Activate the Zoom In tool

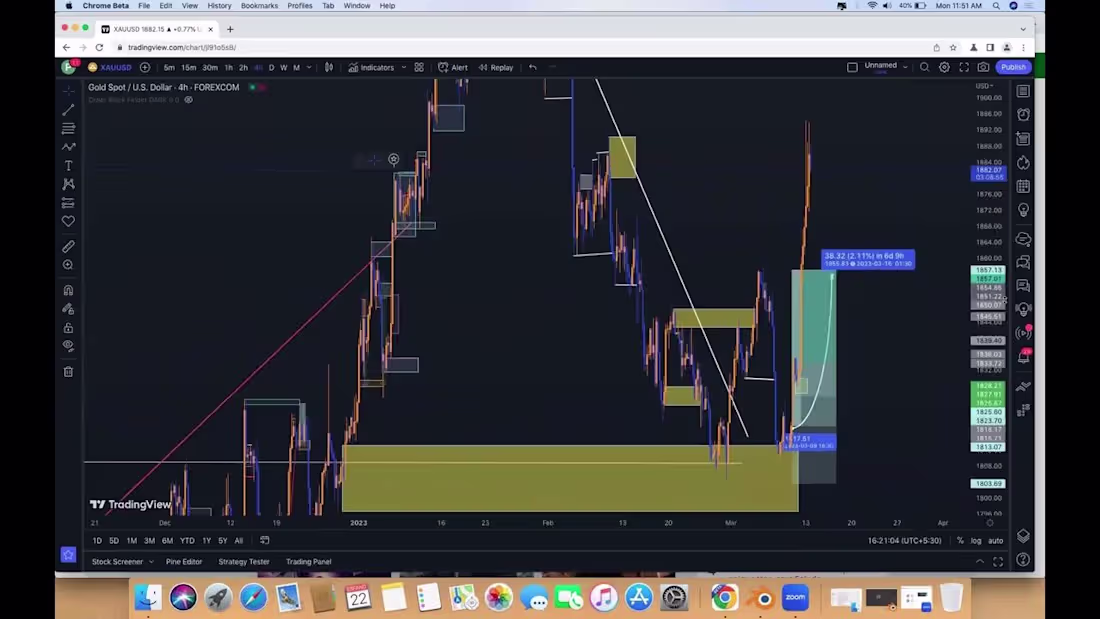[x=68, y=265]
